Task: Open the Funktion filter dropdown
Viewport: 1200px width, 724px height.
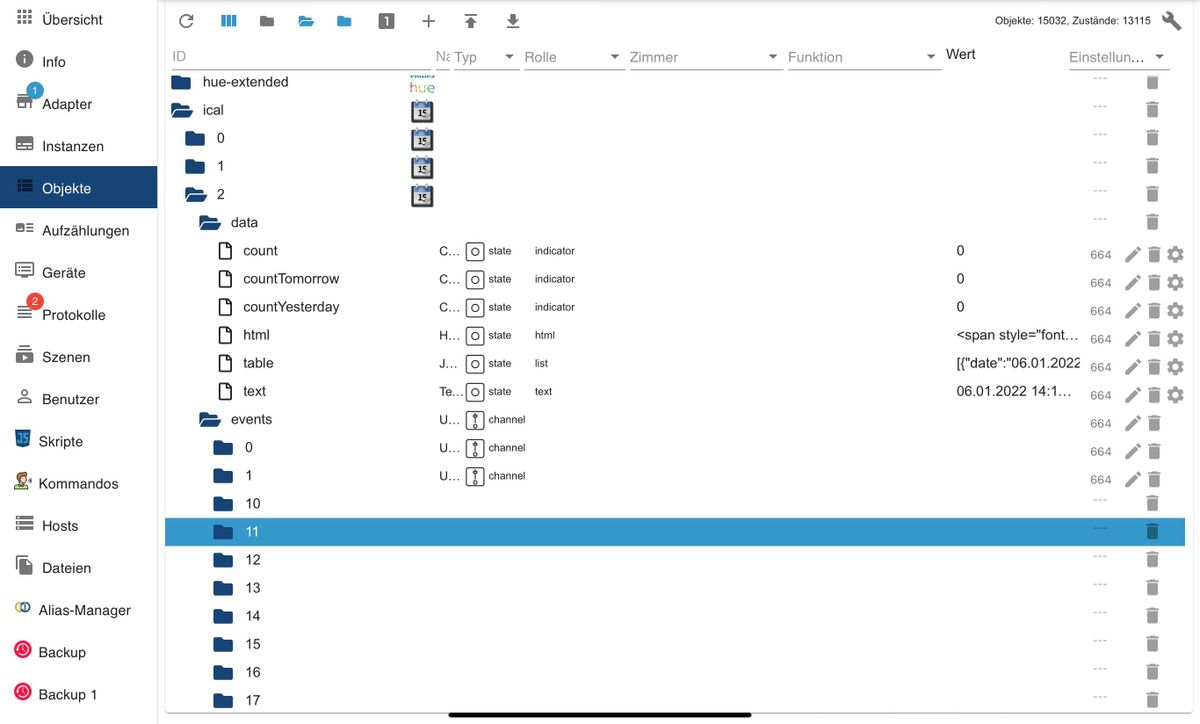Action: click(x=863, y=58)
